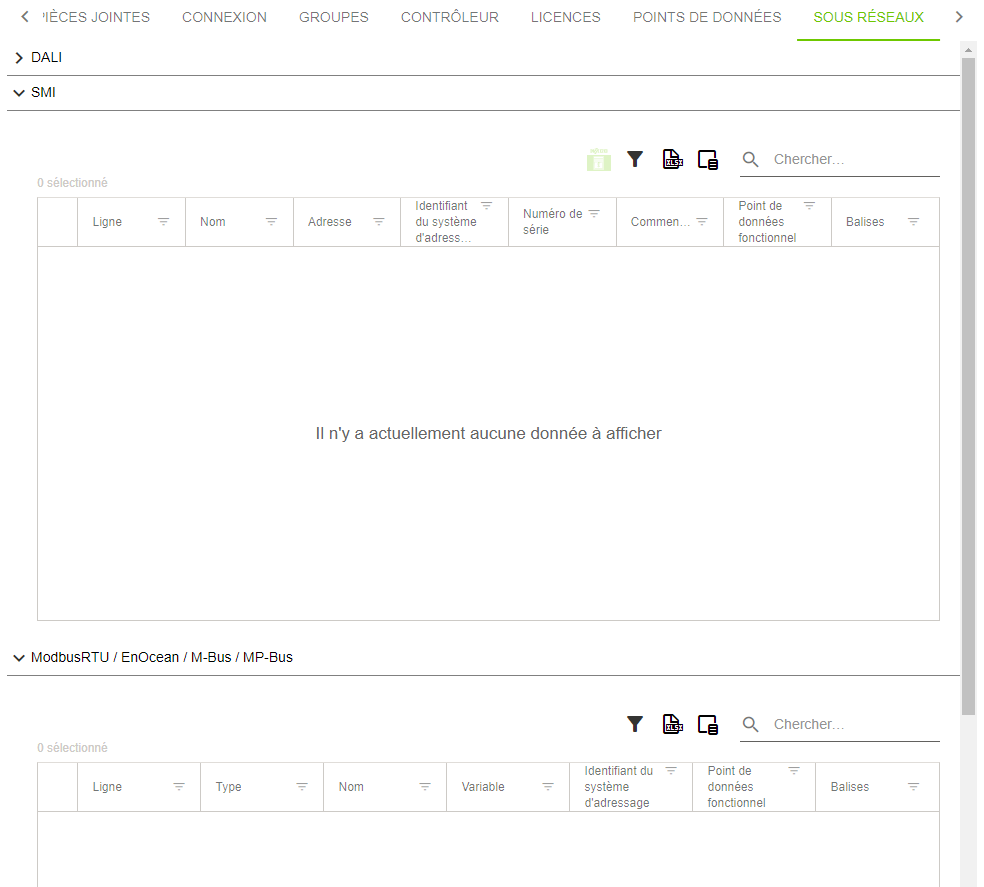Screen dimensions: 984x887
Task: Open filter for ModbusRTU Balises column
Action: pos(914,787)
